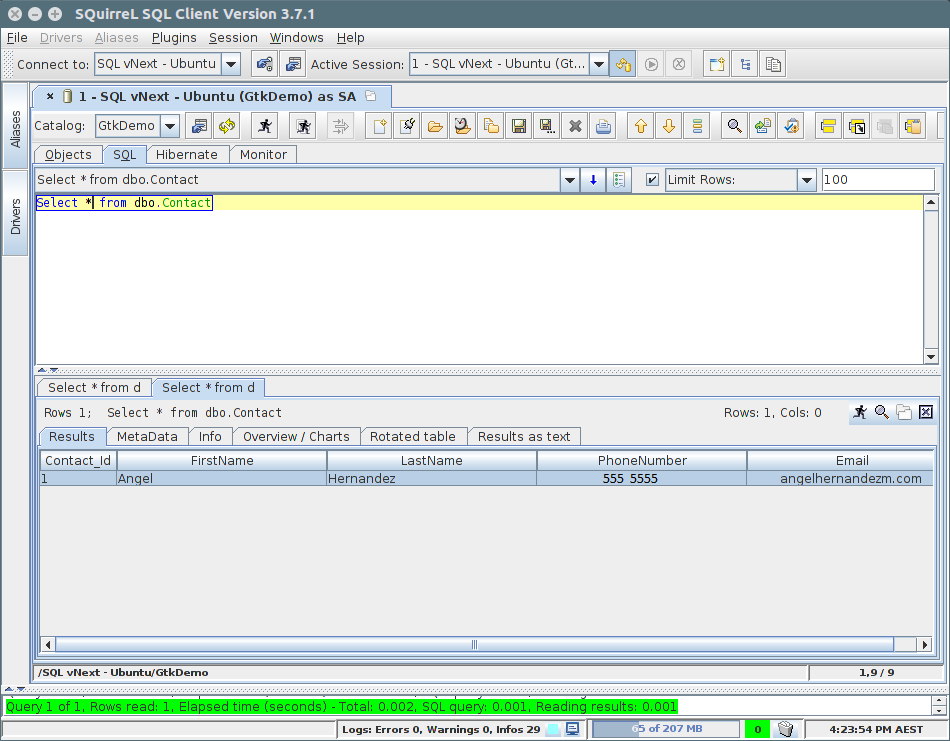Click the rerun query icon in results
The height and width of the screenshot is (741, 950).
point(859,412)
